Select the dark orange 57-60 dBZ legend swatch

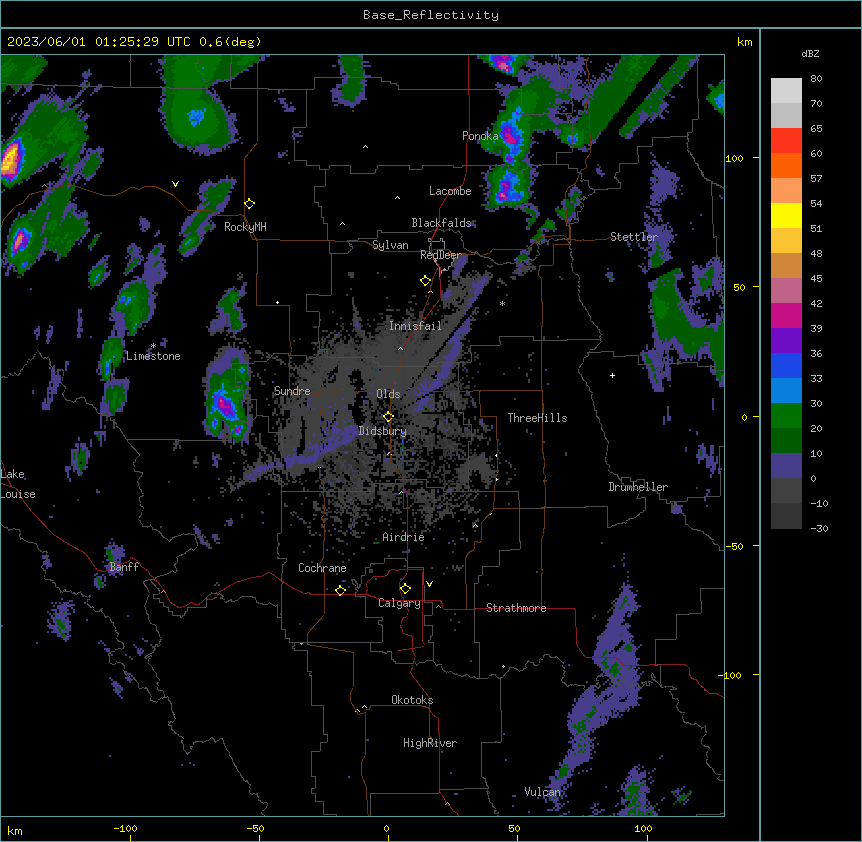click(x=786, y=165)
